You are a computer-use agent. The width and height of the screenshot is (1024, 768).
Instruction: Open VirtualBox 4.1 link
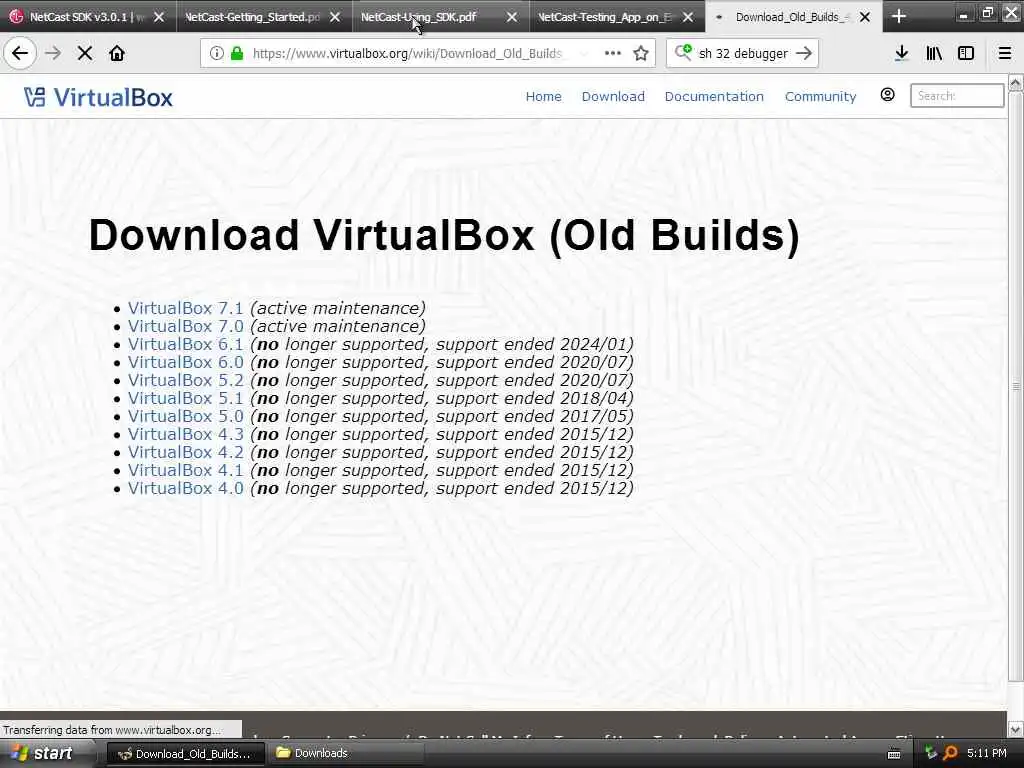click(x=185, y=470)
